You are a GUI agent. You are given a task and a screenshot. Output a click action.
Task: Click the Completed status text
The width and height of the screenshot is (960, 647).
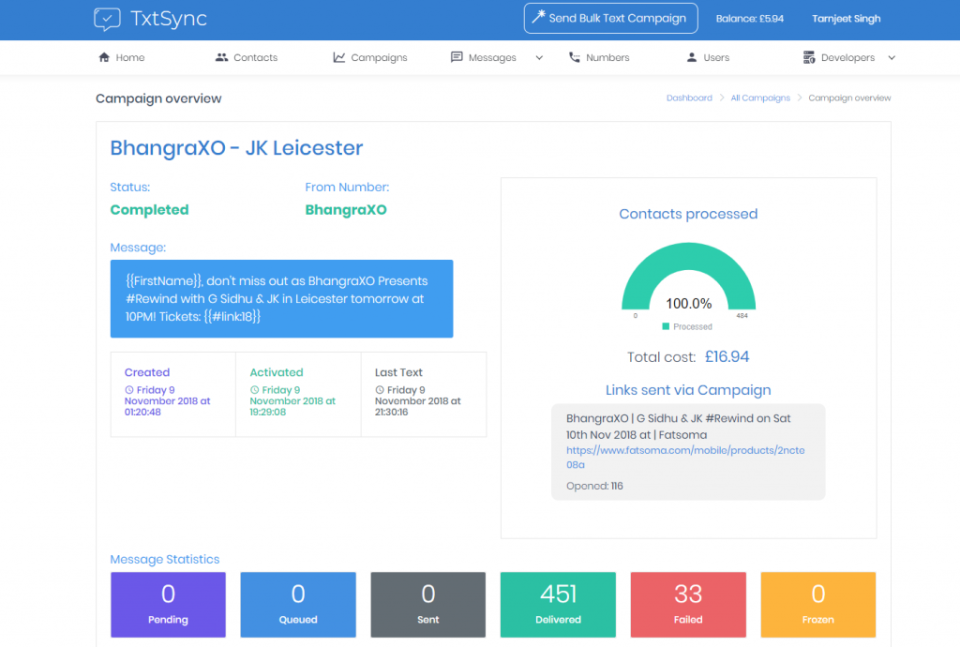[149, 210]
